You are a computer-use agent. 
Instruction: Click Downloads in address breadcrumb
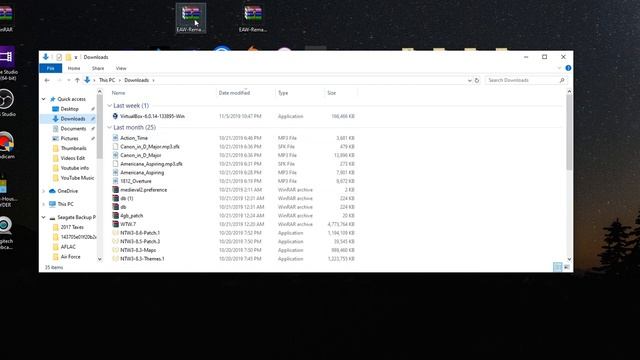click(136, 80)
